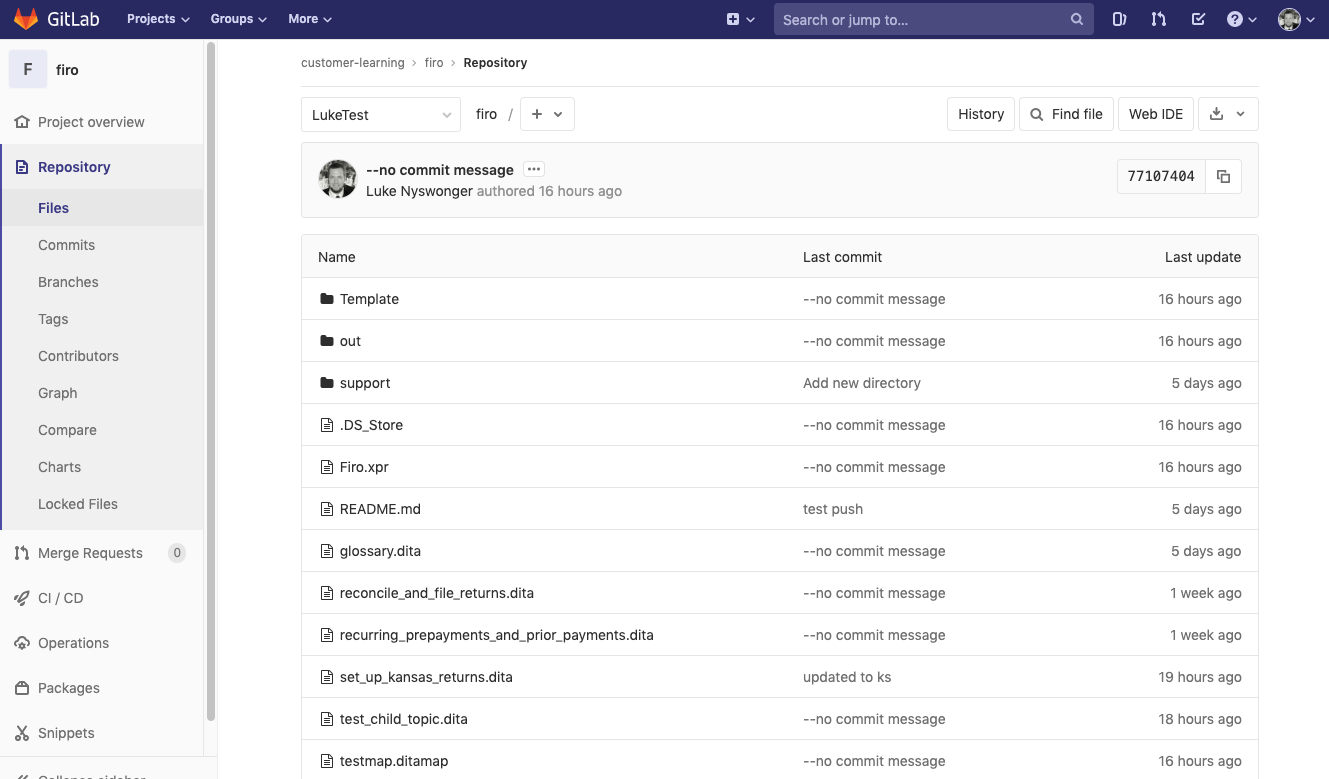Image resolution: width=1329 pixels, height=779 pixels.
Task: Open the LukeTest branch selector
Action: 381,114
